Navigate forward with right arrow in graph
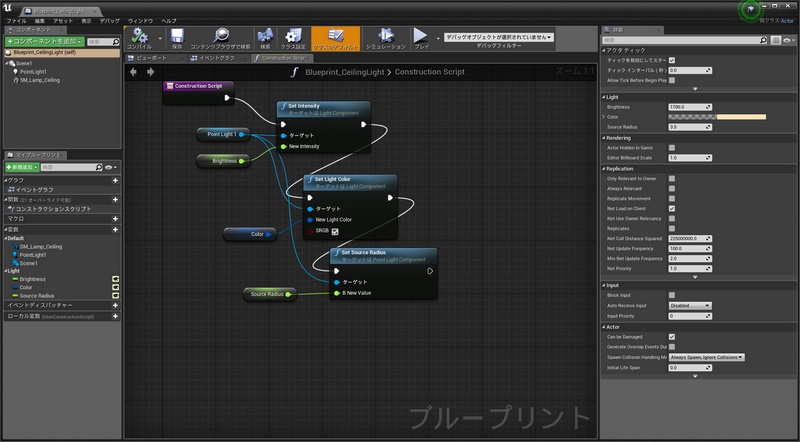Screen dimensions: 800x442 click(151, 72)
